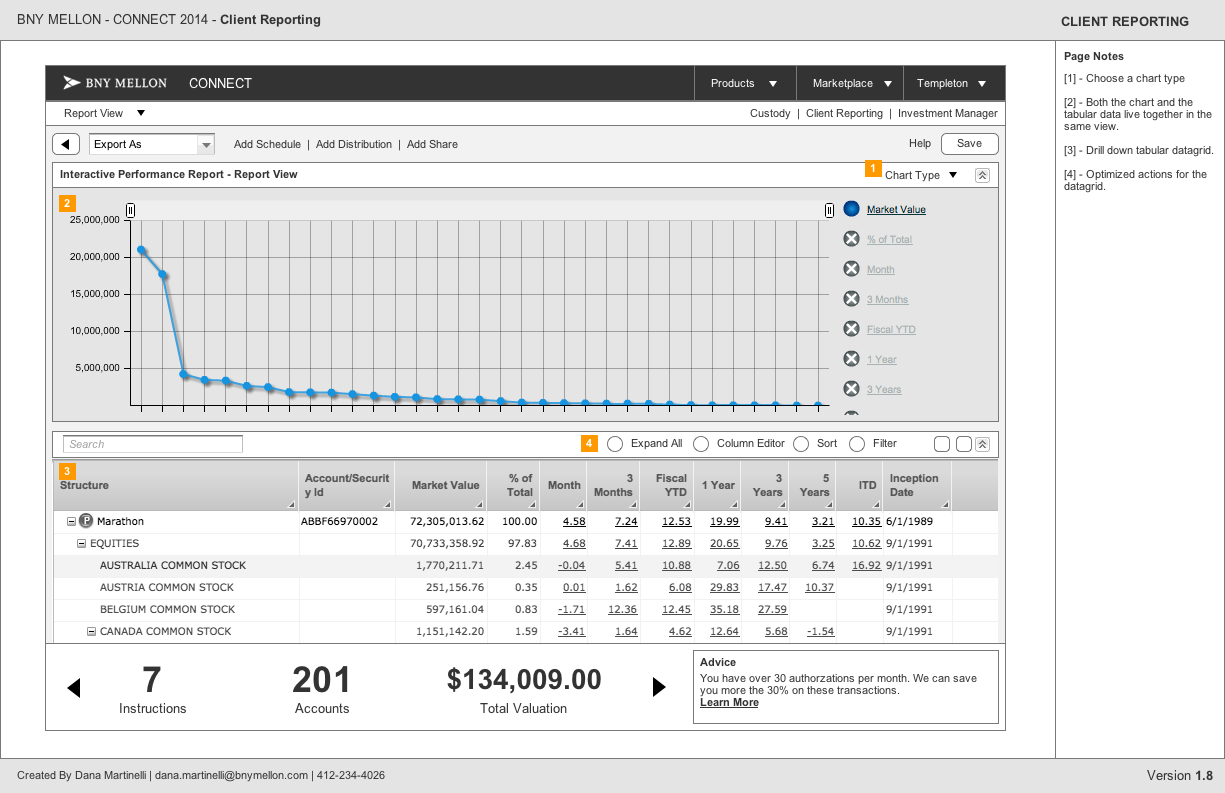Focus the datagrid Search field
The image size is (1225, 793).
[x=152, y=444]
